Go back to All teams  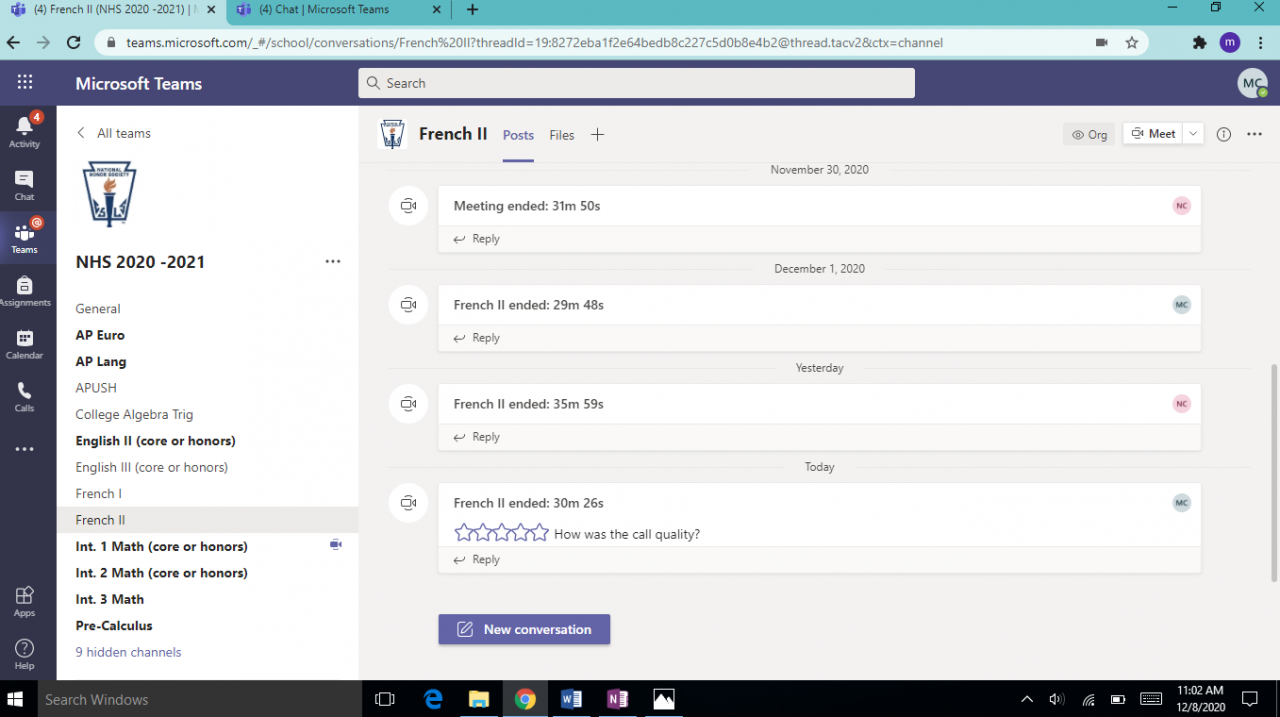point(114,133)
